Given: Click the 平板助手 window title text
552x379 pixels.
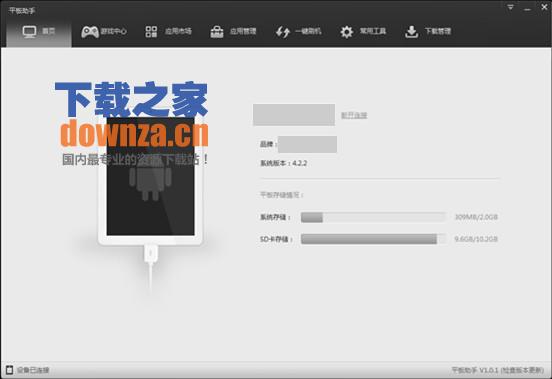Looking at the screenshot, I should 22,11.
